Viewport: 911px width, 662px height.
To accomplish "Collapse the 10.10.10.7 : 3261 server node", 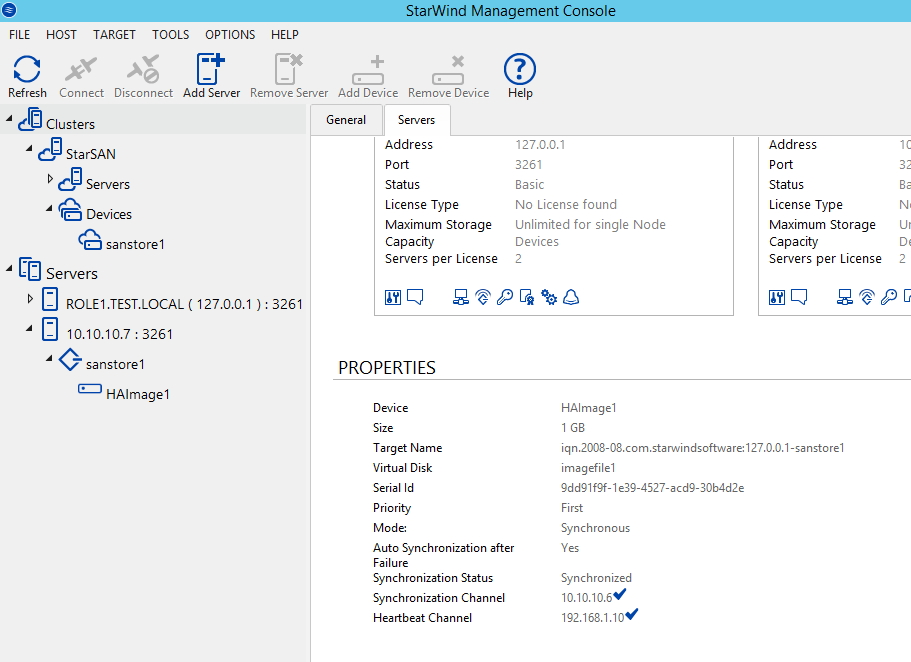I will point(29,328).
